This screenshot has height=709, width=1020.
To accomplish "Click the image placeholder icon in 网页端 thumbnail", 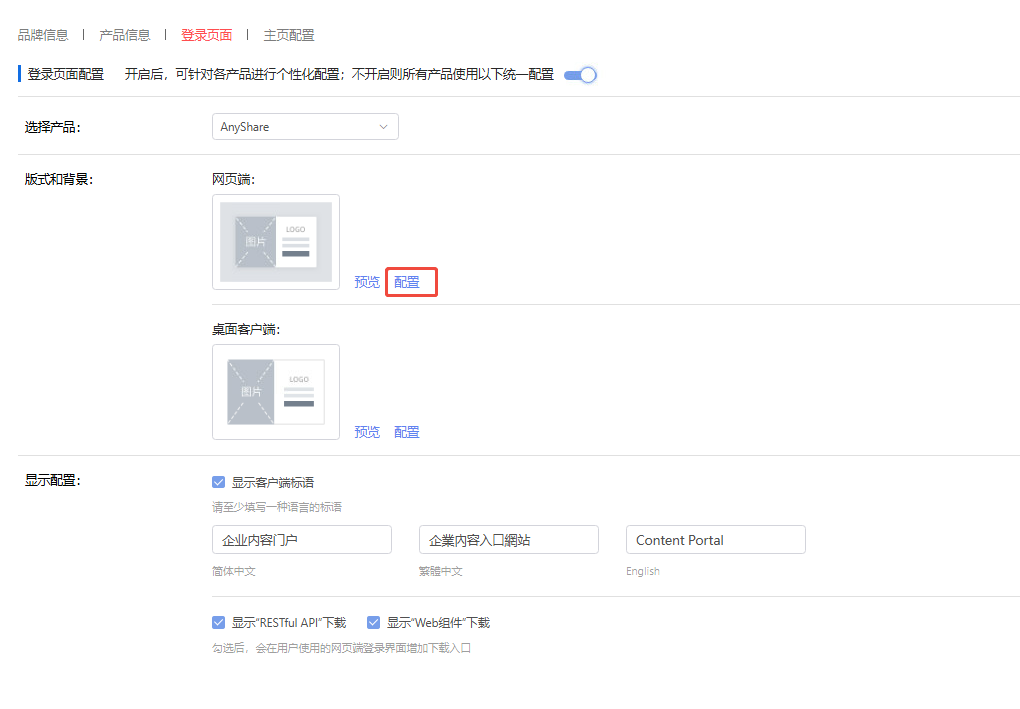I will tap(255, 242).
